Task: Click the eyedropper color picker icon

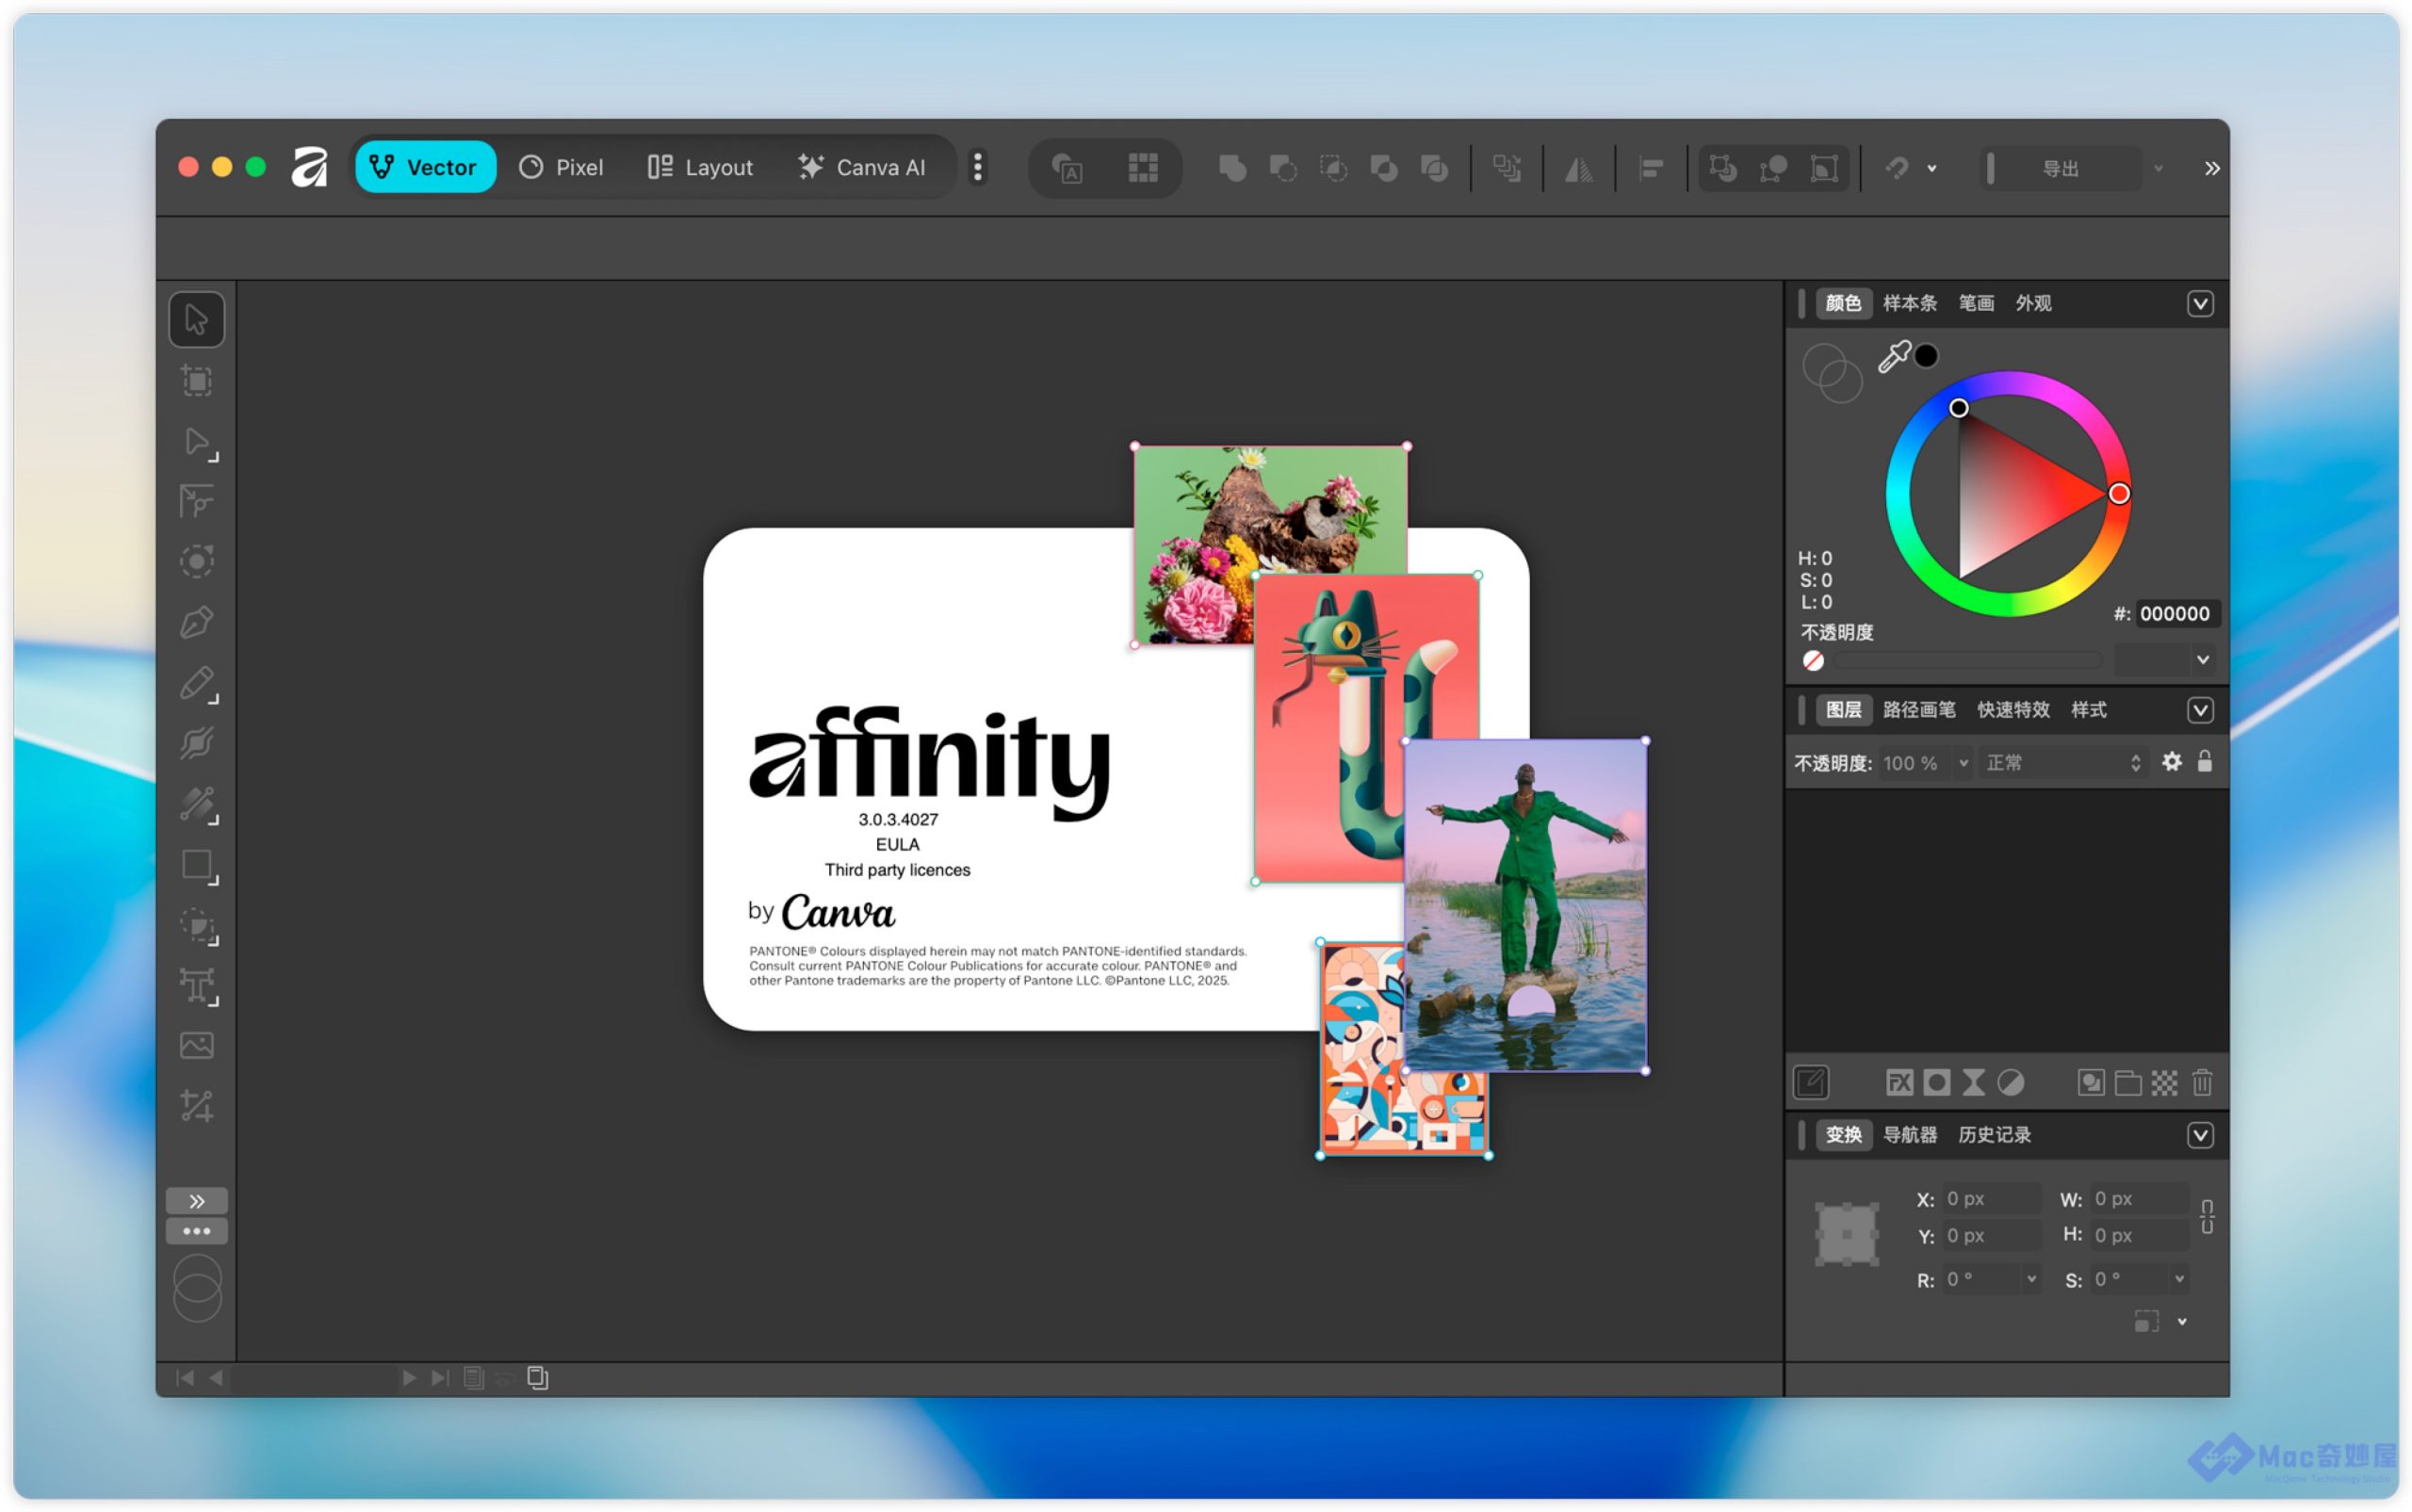Action: click(1893, 357)
